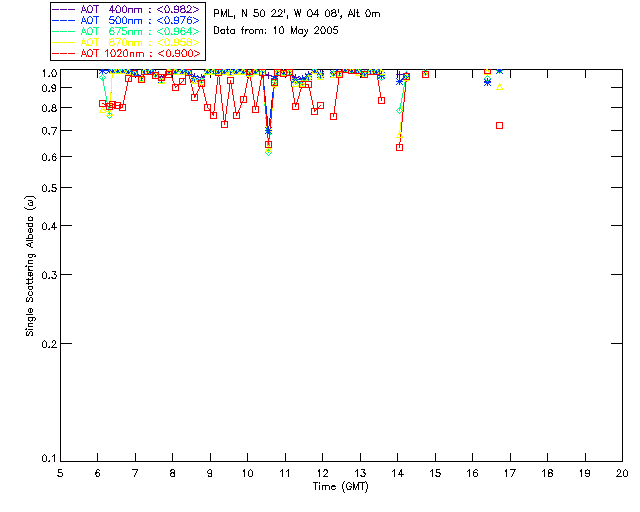640x512 pixels.
Task: Click the AOT 675nm green legend entry
Action: (126, 31)
